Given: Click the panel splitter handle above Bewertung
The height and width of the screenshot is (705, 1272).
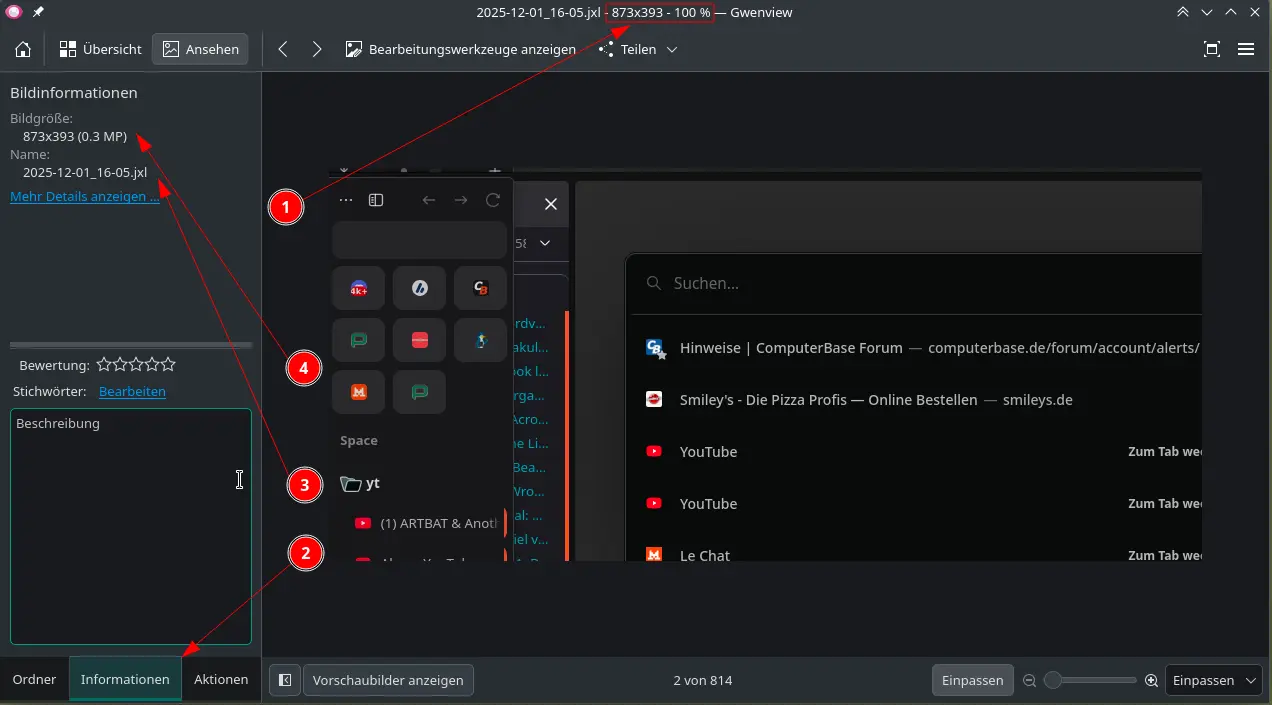Looking at the screenshot, I should point(131,345).
